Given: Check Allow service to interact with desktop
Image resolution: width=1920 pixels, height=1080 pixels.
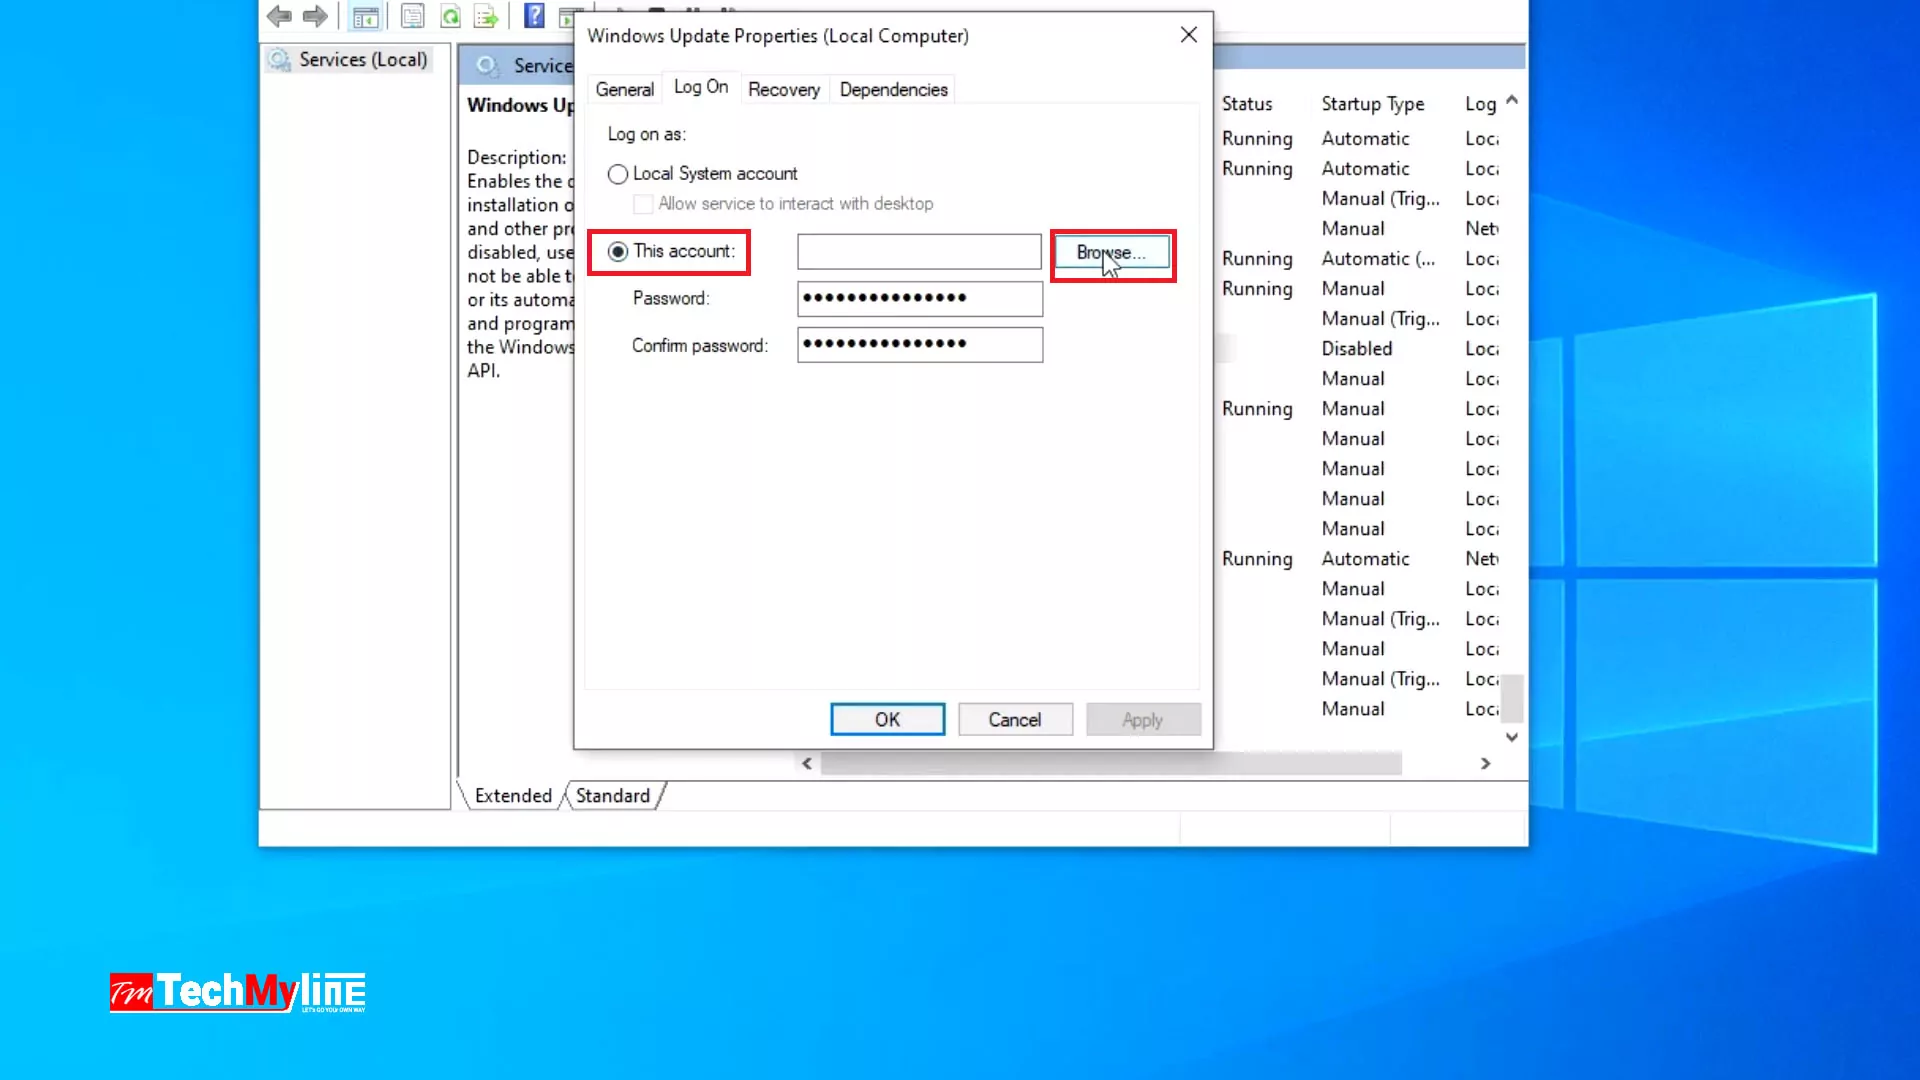Looking at the screenshot, I should [643, 204].
